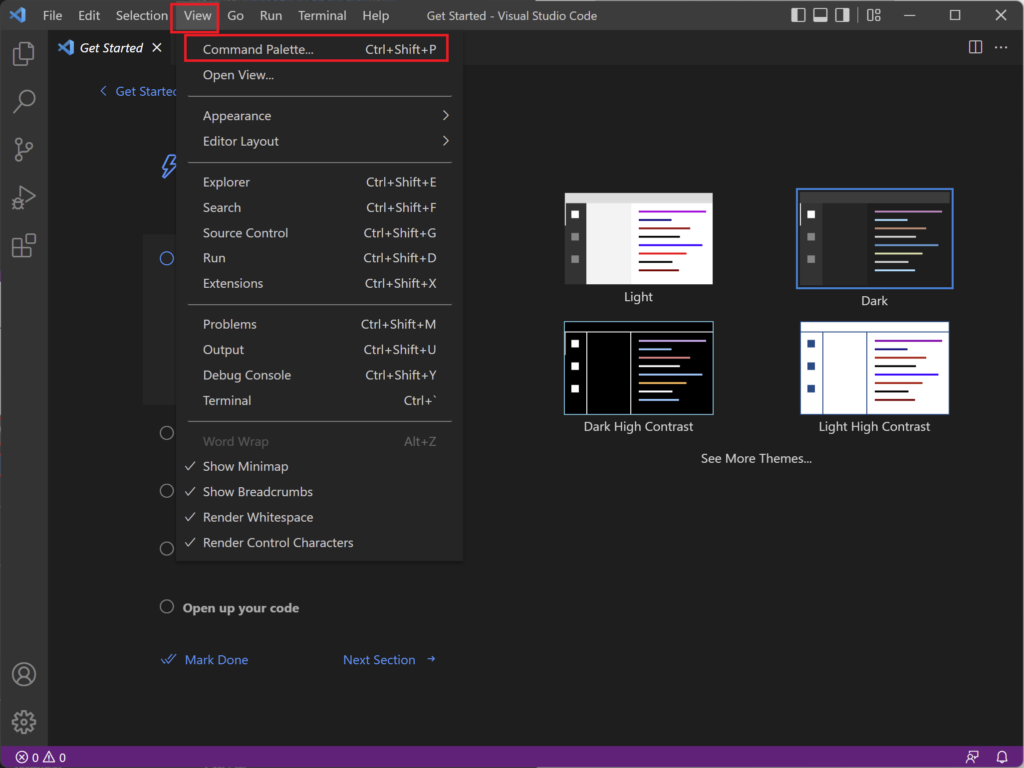Select the Dark High Contrast theme thumbnail
1024x768 pixels.
pos(638,368)
